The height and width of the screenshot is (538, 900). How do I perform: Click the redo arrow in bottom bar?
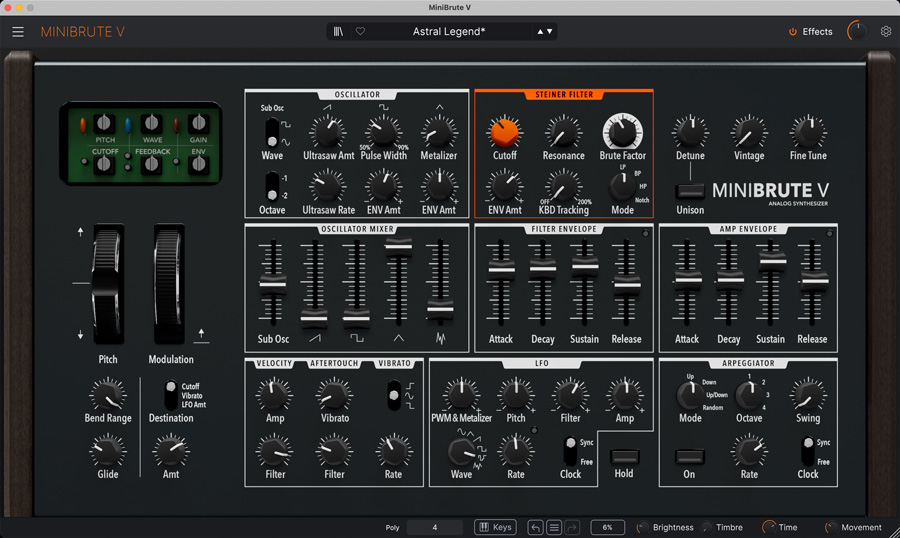572,527
